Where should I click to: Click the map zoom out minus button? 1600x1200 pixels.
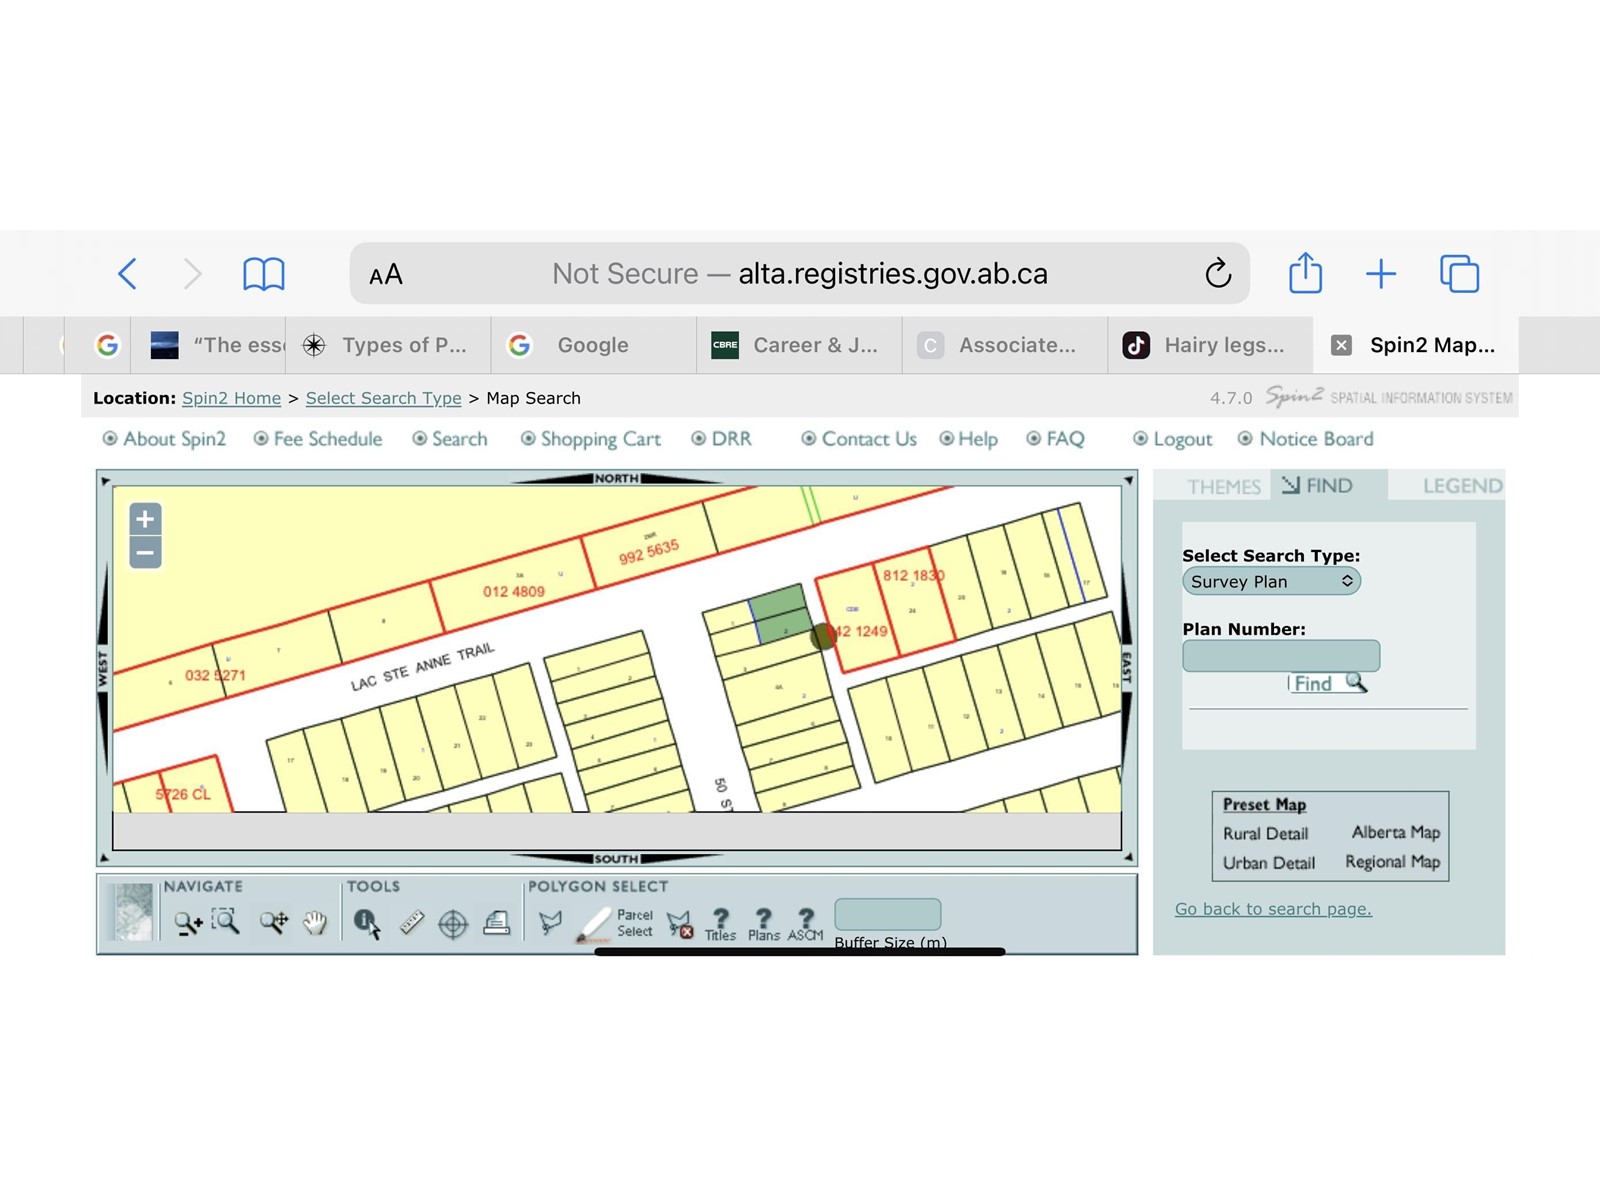coord(145,552)
